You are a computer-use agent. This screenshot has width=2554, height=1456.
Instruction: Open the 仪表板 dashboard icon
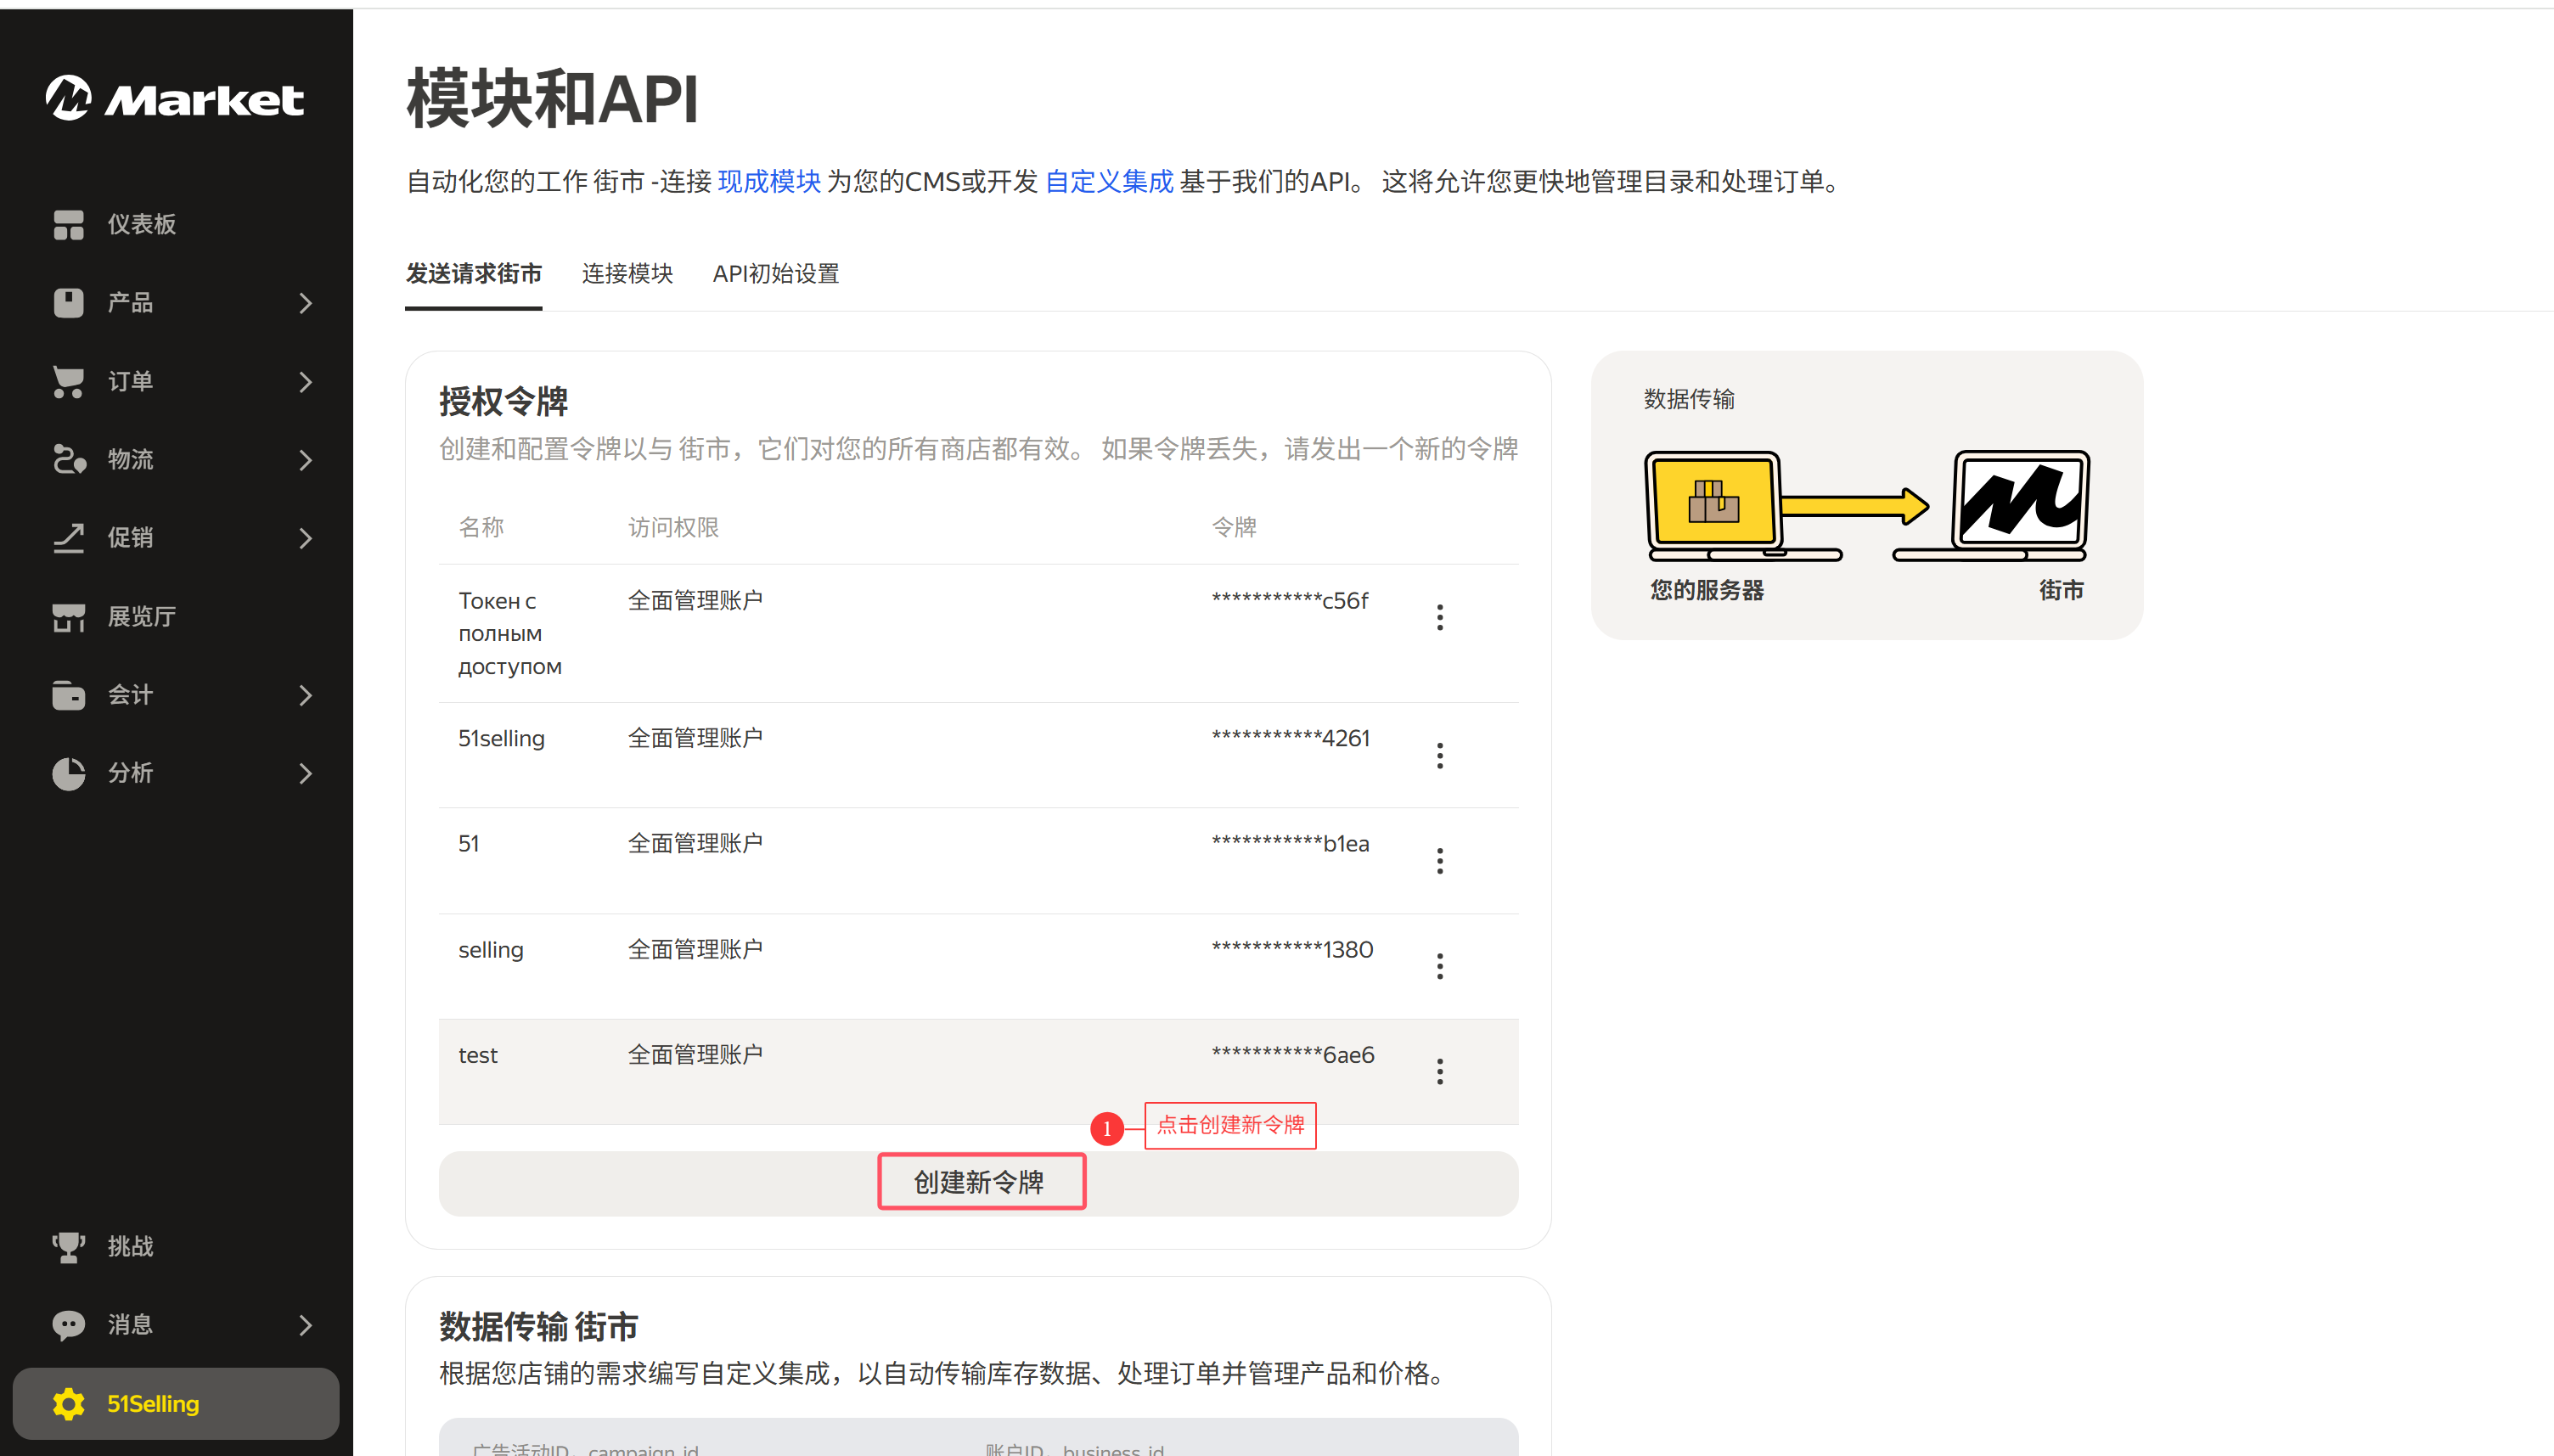click(x=68, y=224)
